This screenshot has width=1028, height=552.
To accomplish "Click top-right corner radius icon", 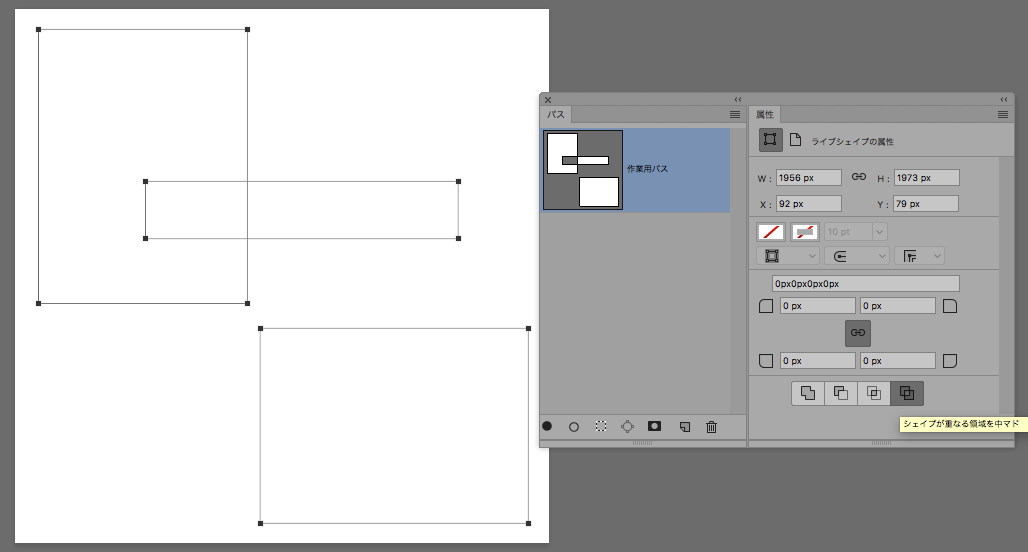I will pos(949,306).
